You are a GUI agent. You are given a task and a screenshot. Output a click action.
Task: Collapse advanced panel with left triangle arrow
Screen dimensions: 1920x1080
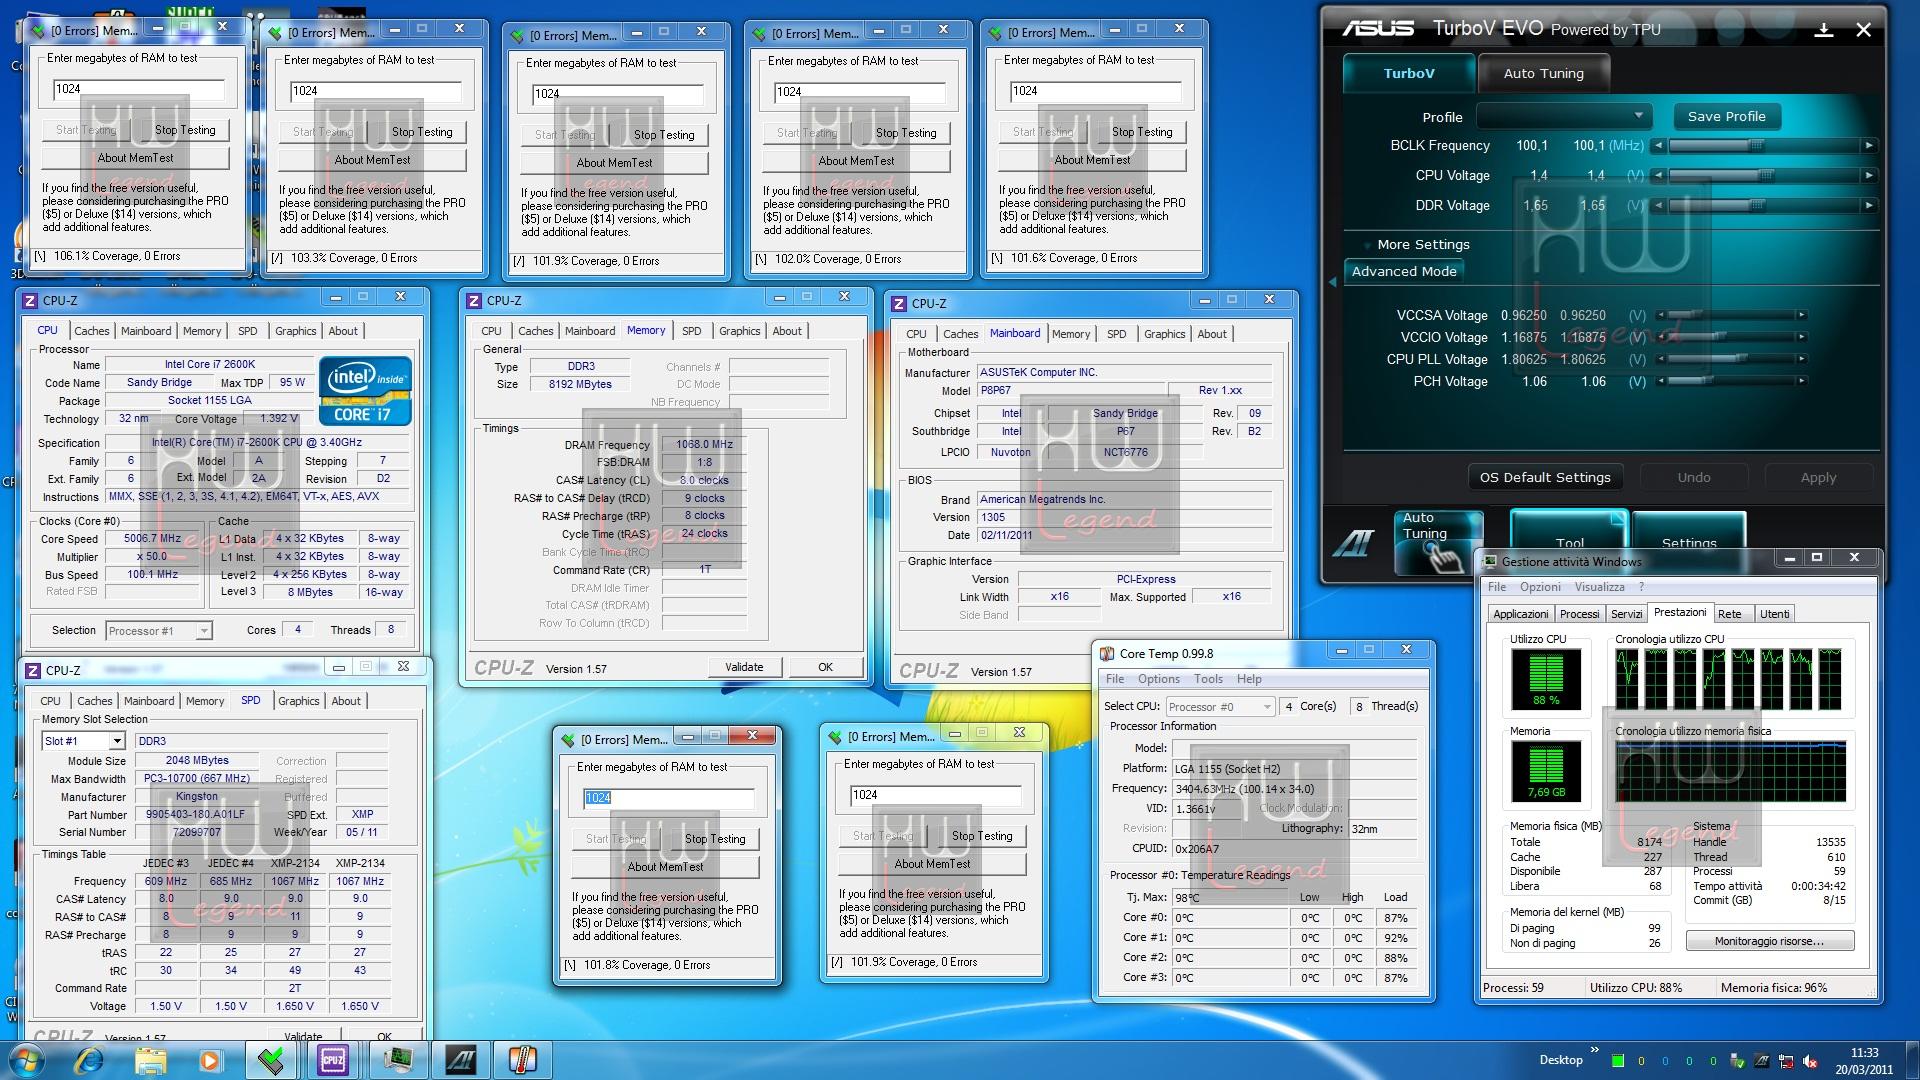pos(1332,283)
